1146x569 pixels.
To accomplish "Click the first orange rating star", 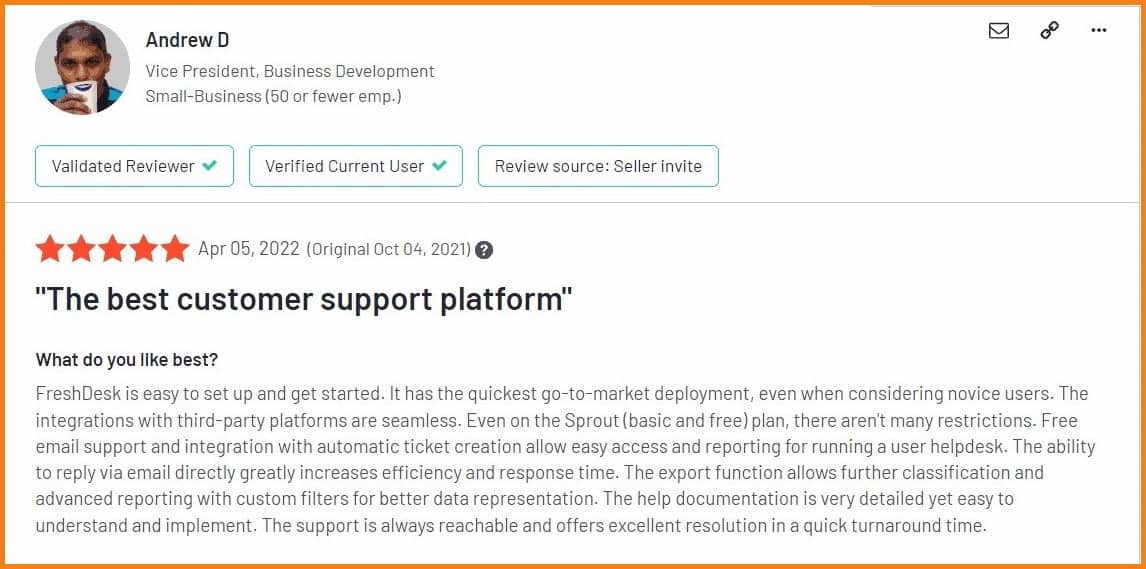I will [50, 249].
